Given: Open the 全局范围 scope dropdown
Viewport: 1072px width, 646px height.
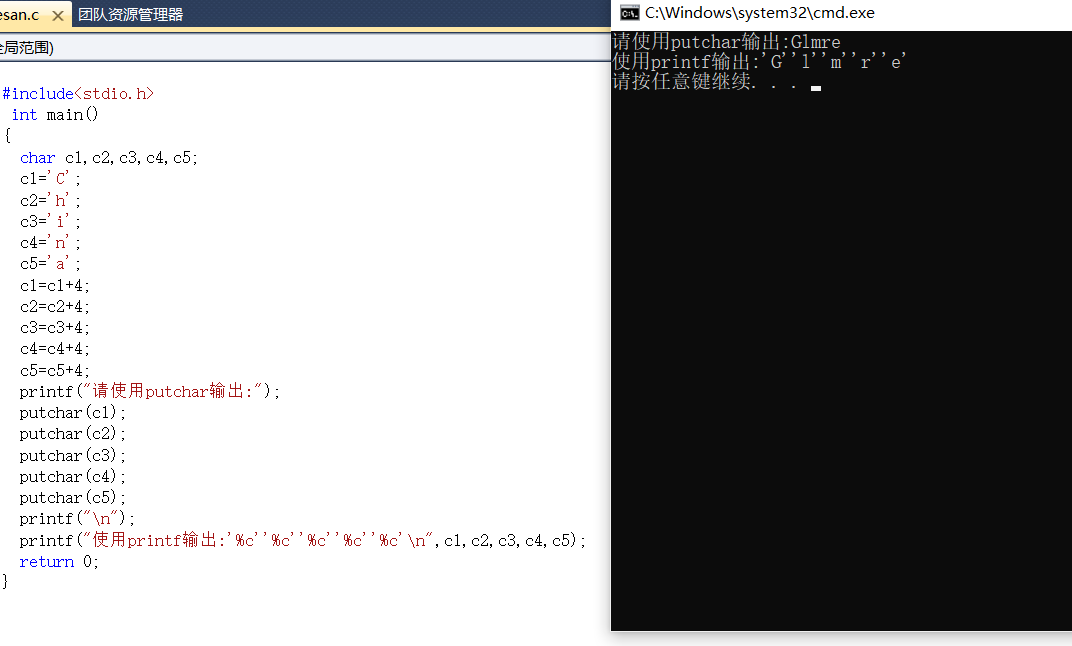Looking at the screenshot, I should click(304, 47).
